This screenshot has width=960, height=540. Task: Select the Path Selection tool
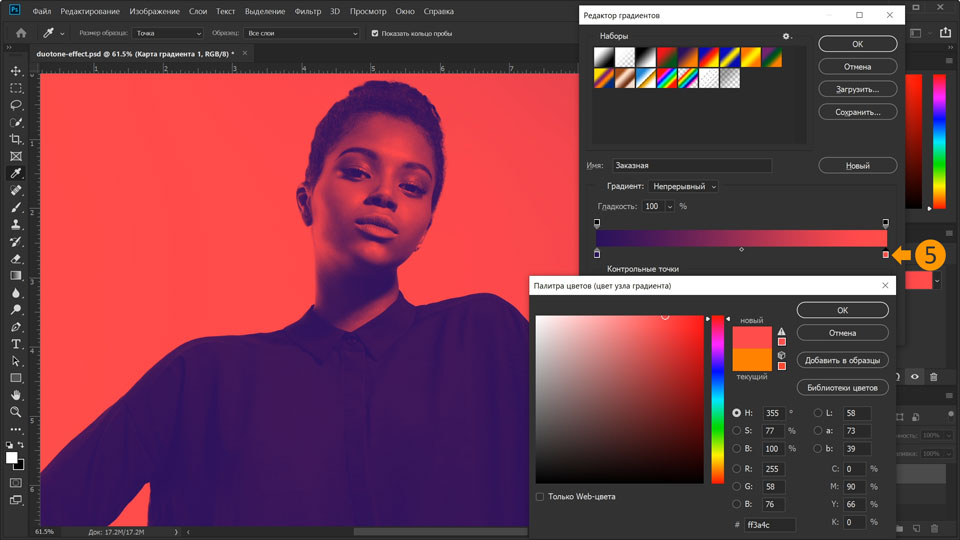(x=16, y=361)
